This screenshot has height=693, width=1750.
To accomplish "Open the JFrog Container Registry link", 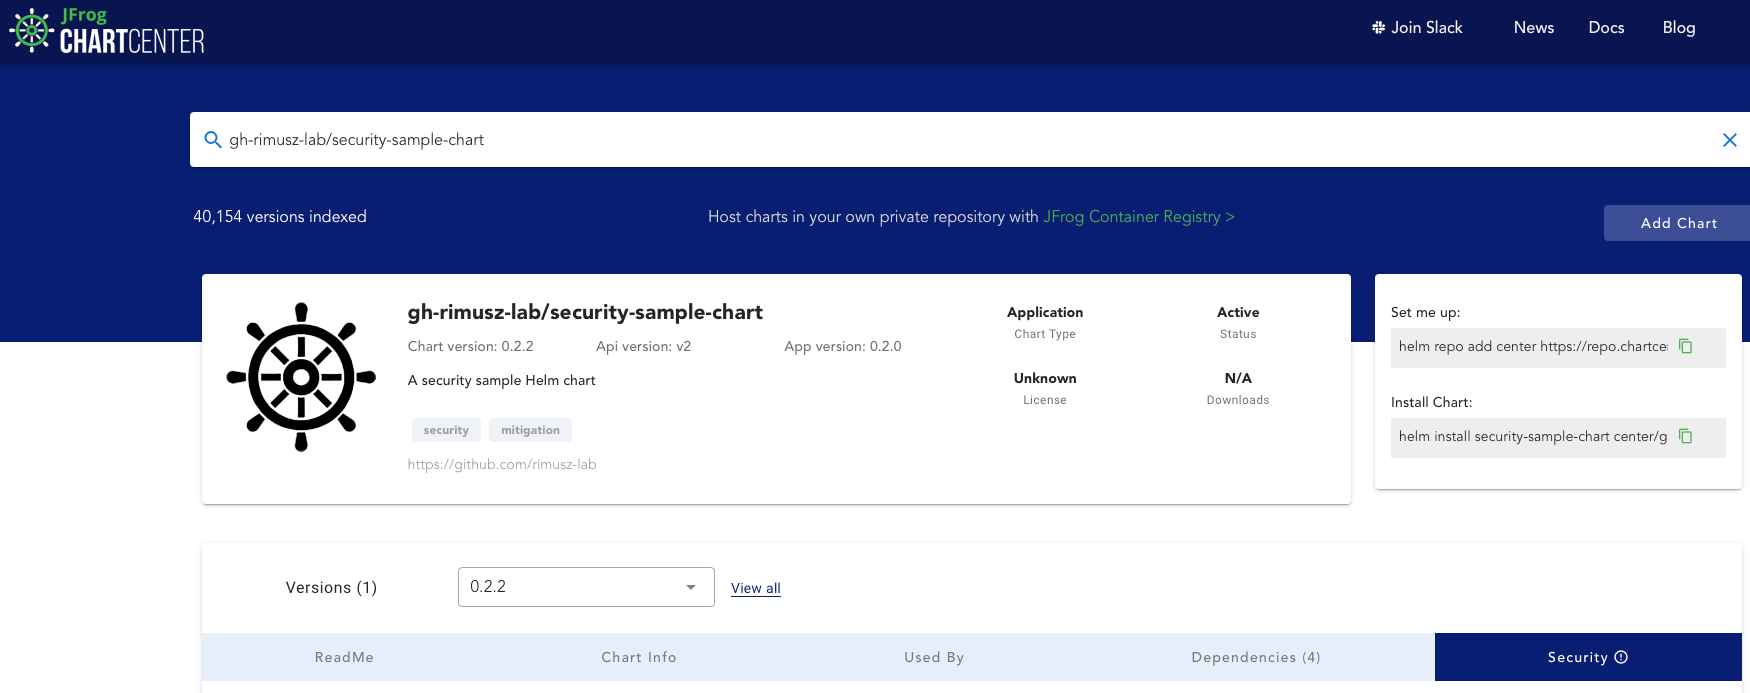I will pos(1139,217).
